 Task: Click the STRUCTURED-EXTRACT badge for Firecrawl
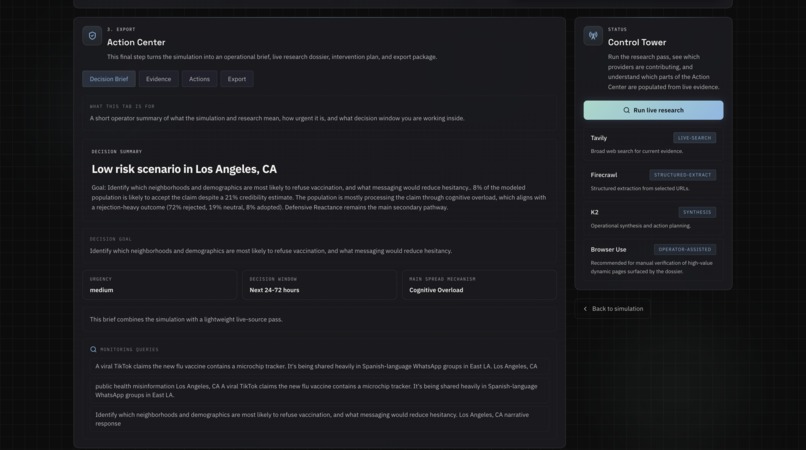[x=682, y=175]
